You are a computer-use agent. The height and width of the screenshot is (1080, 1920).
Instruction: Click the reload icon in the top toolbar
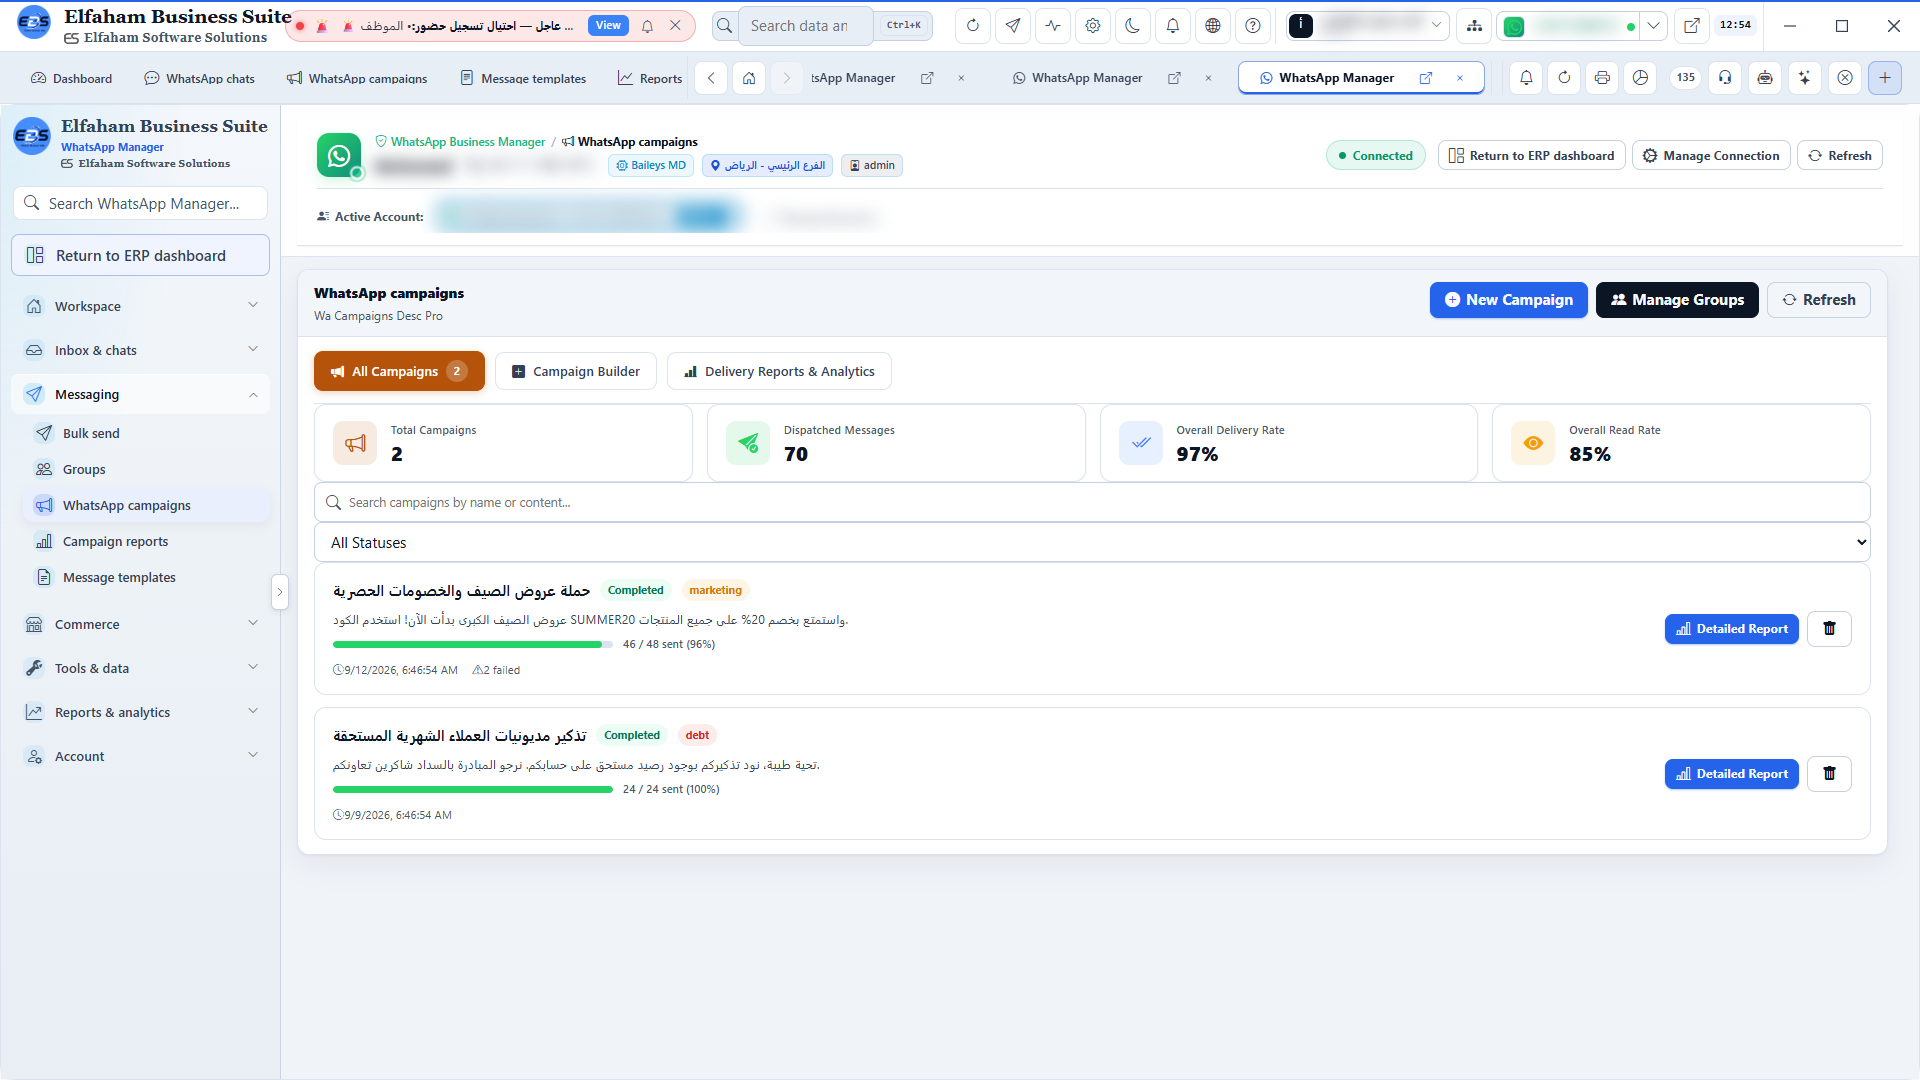pos(972,26)
